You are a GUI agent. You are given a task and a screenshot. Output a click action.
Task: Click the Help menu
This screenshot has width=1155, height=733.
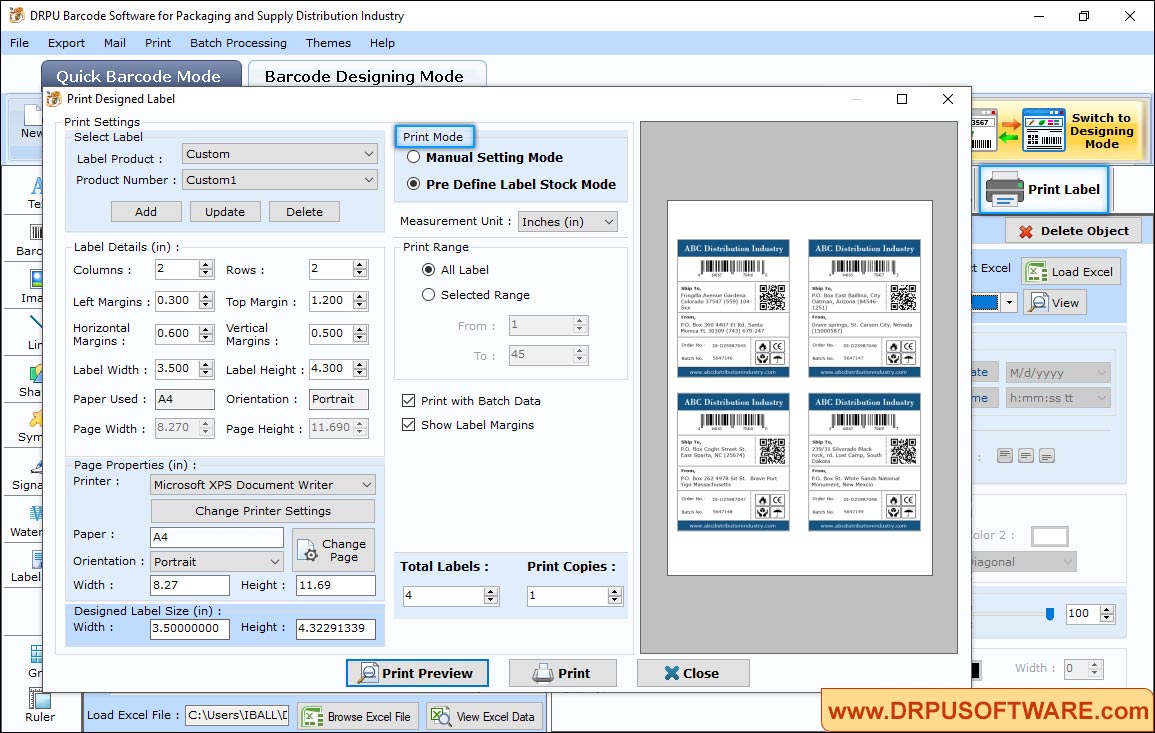tap(382, 43)
